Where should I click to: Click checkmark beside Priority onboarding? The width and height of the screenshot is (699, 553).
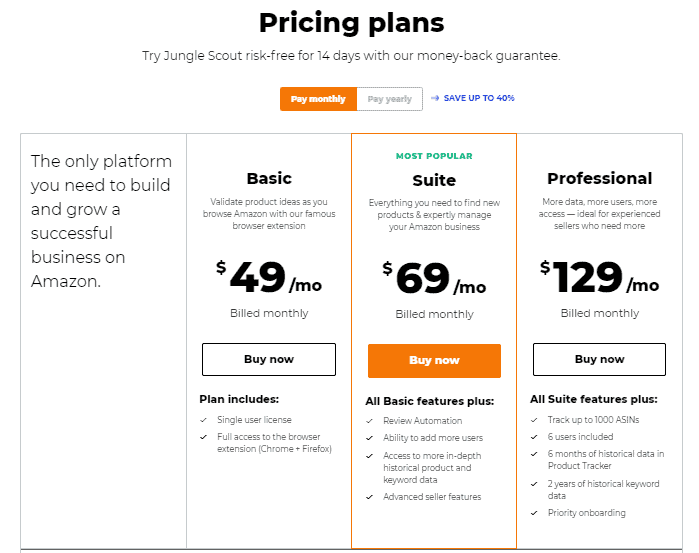point(534,513)
